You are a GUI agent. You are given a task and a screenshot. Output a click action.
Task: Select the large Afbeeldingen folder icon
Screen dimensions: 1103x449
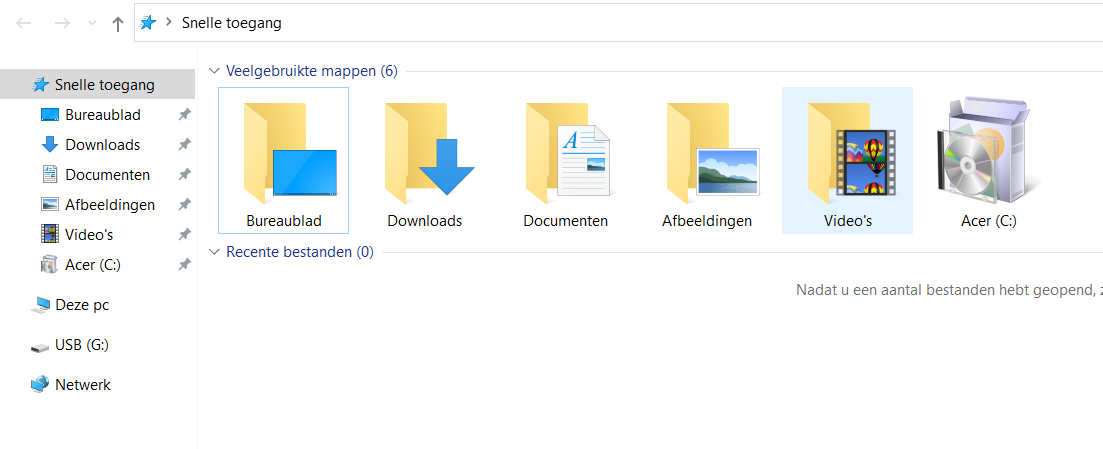(707, 160)
